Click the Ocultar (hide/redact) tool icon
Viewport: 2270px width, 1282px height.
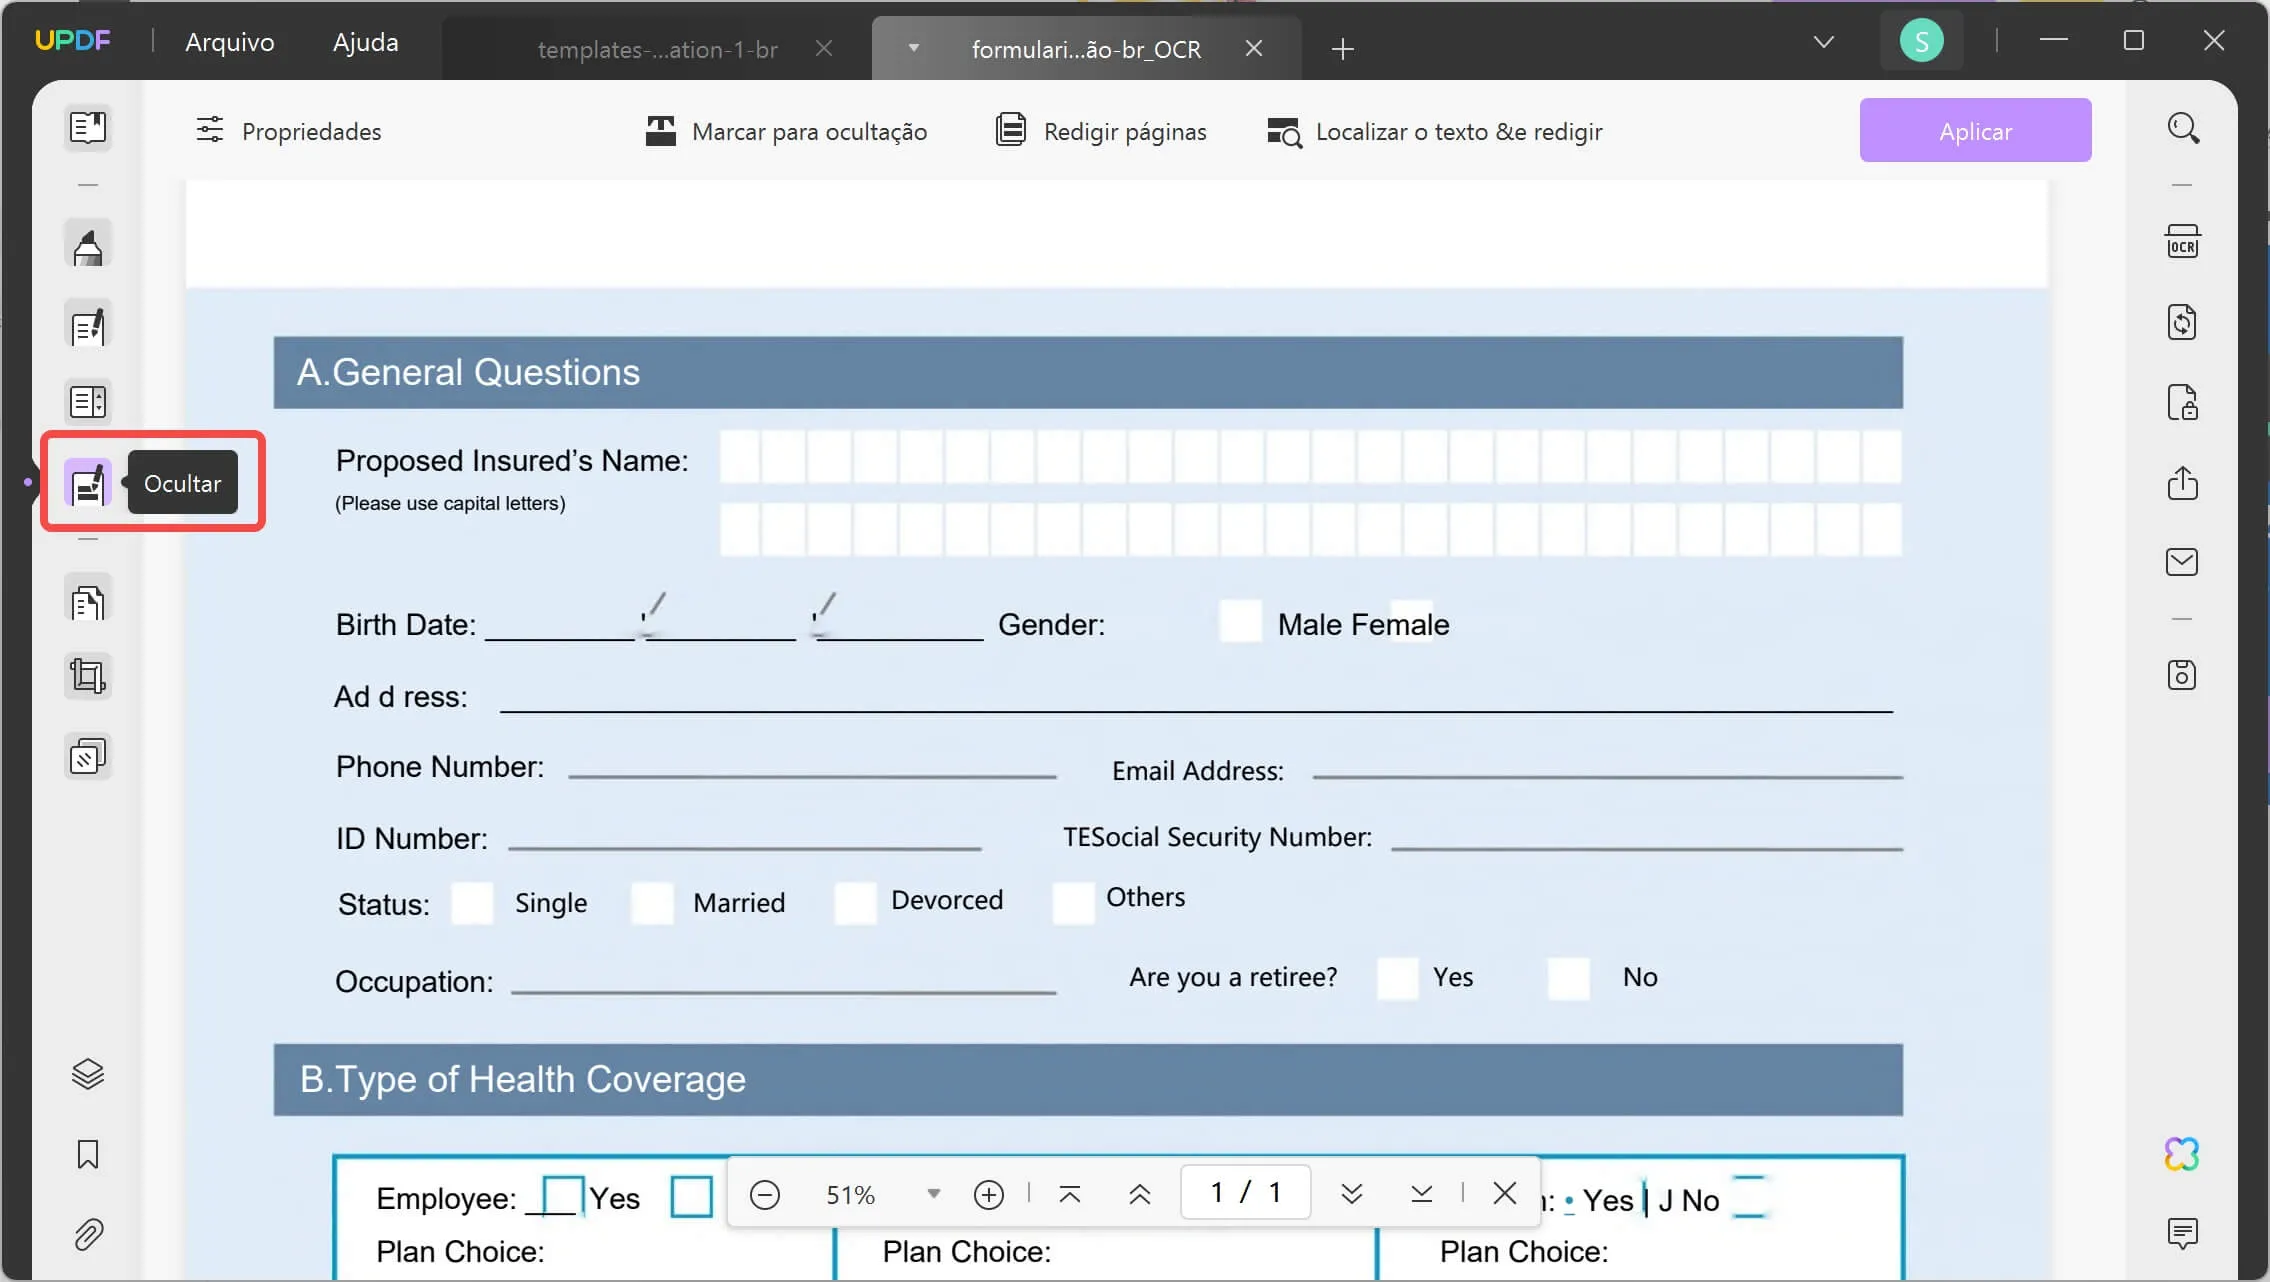[87, 483]
